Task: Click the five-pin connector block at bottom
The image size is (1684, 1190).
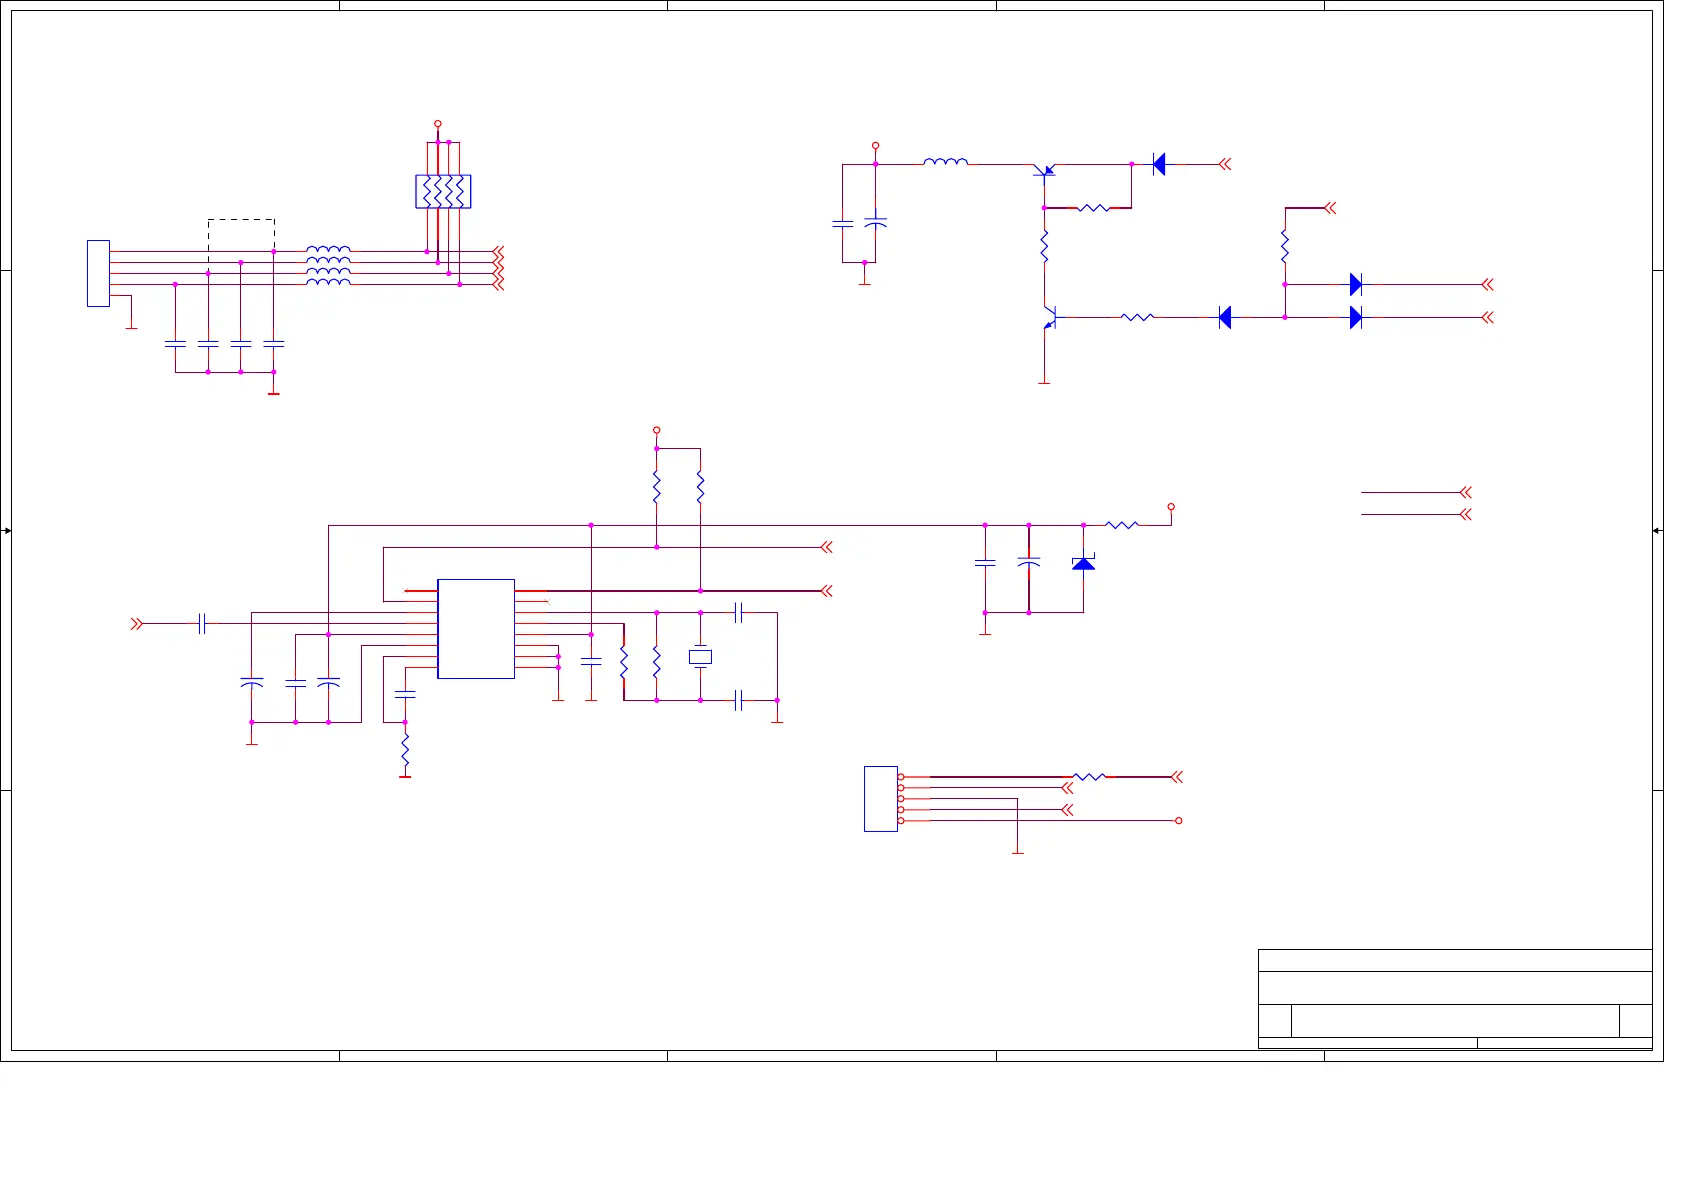Action: [881, 799]
